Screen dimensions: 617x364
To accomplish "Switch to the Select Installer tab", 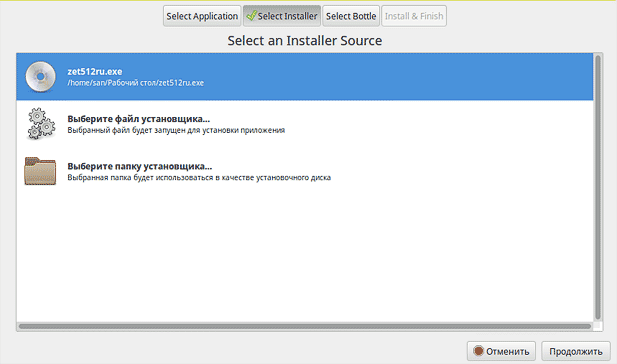I will point(282,16).
